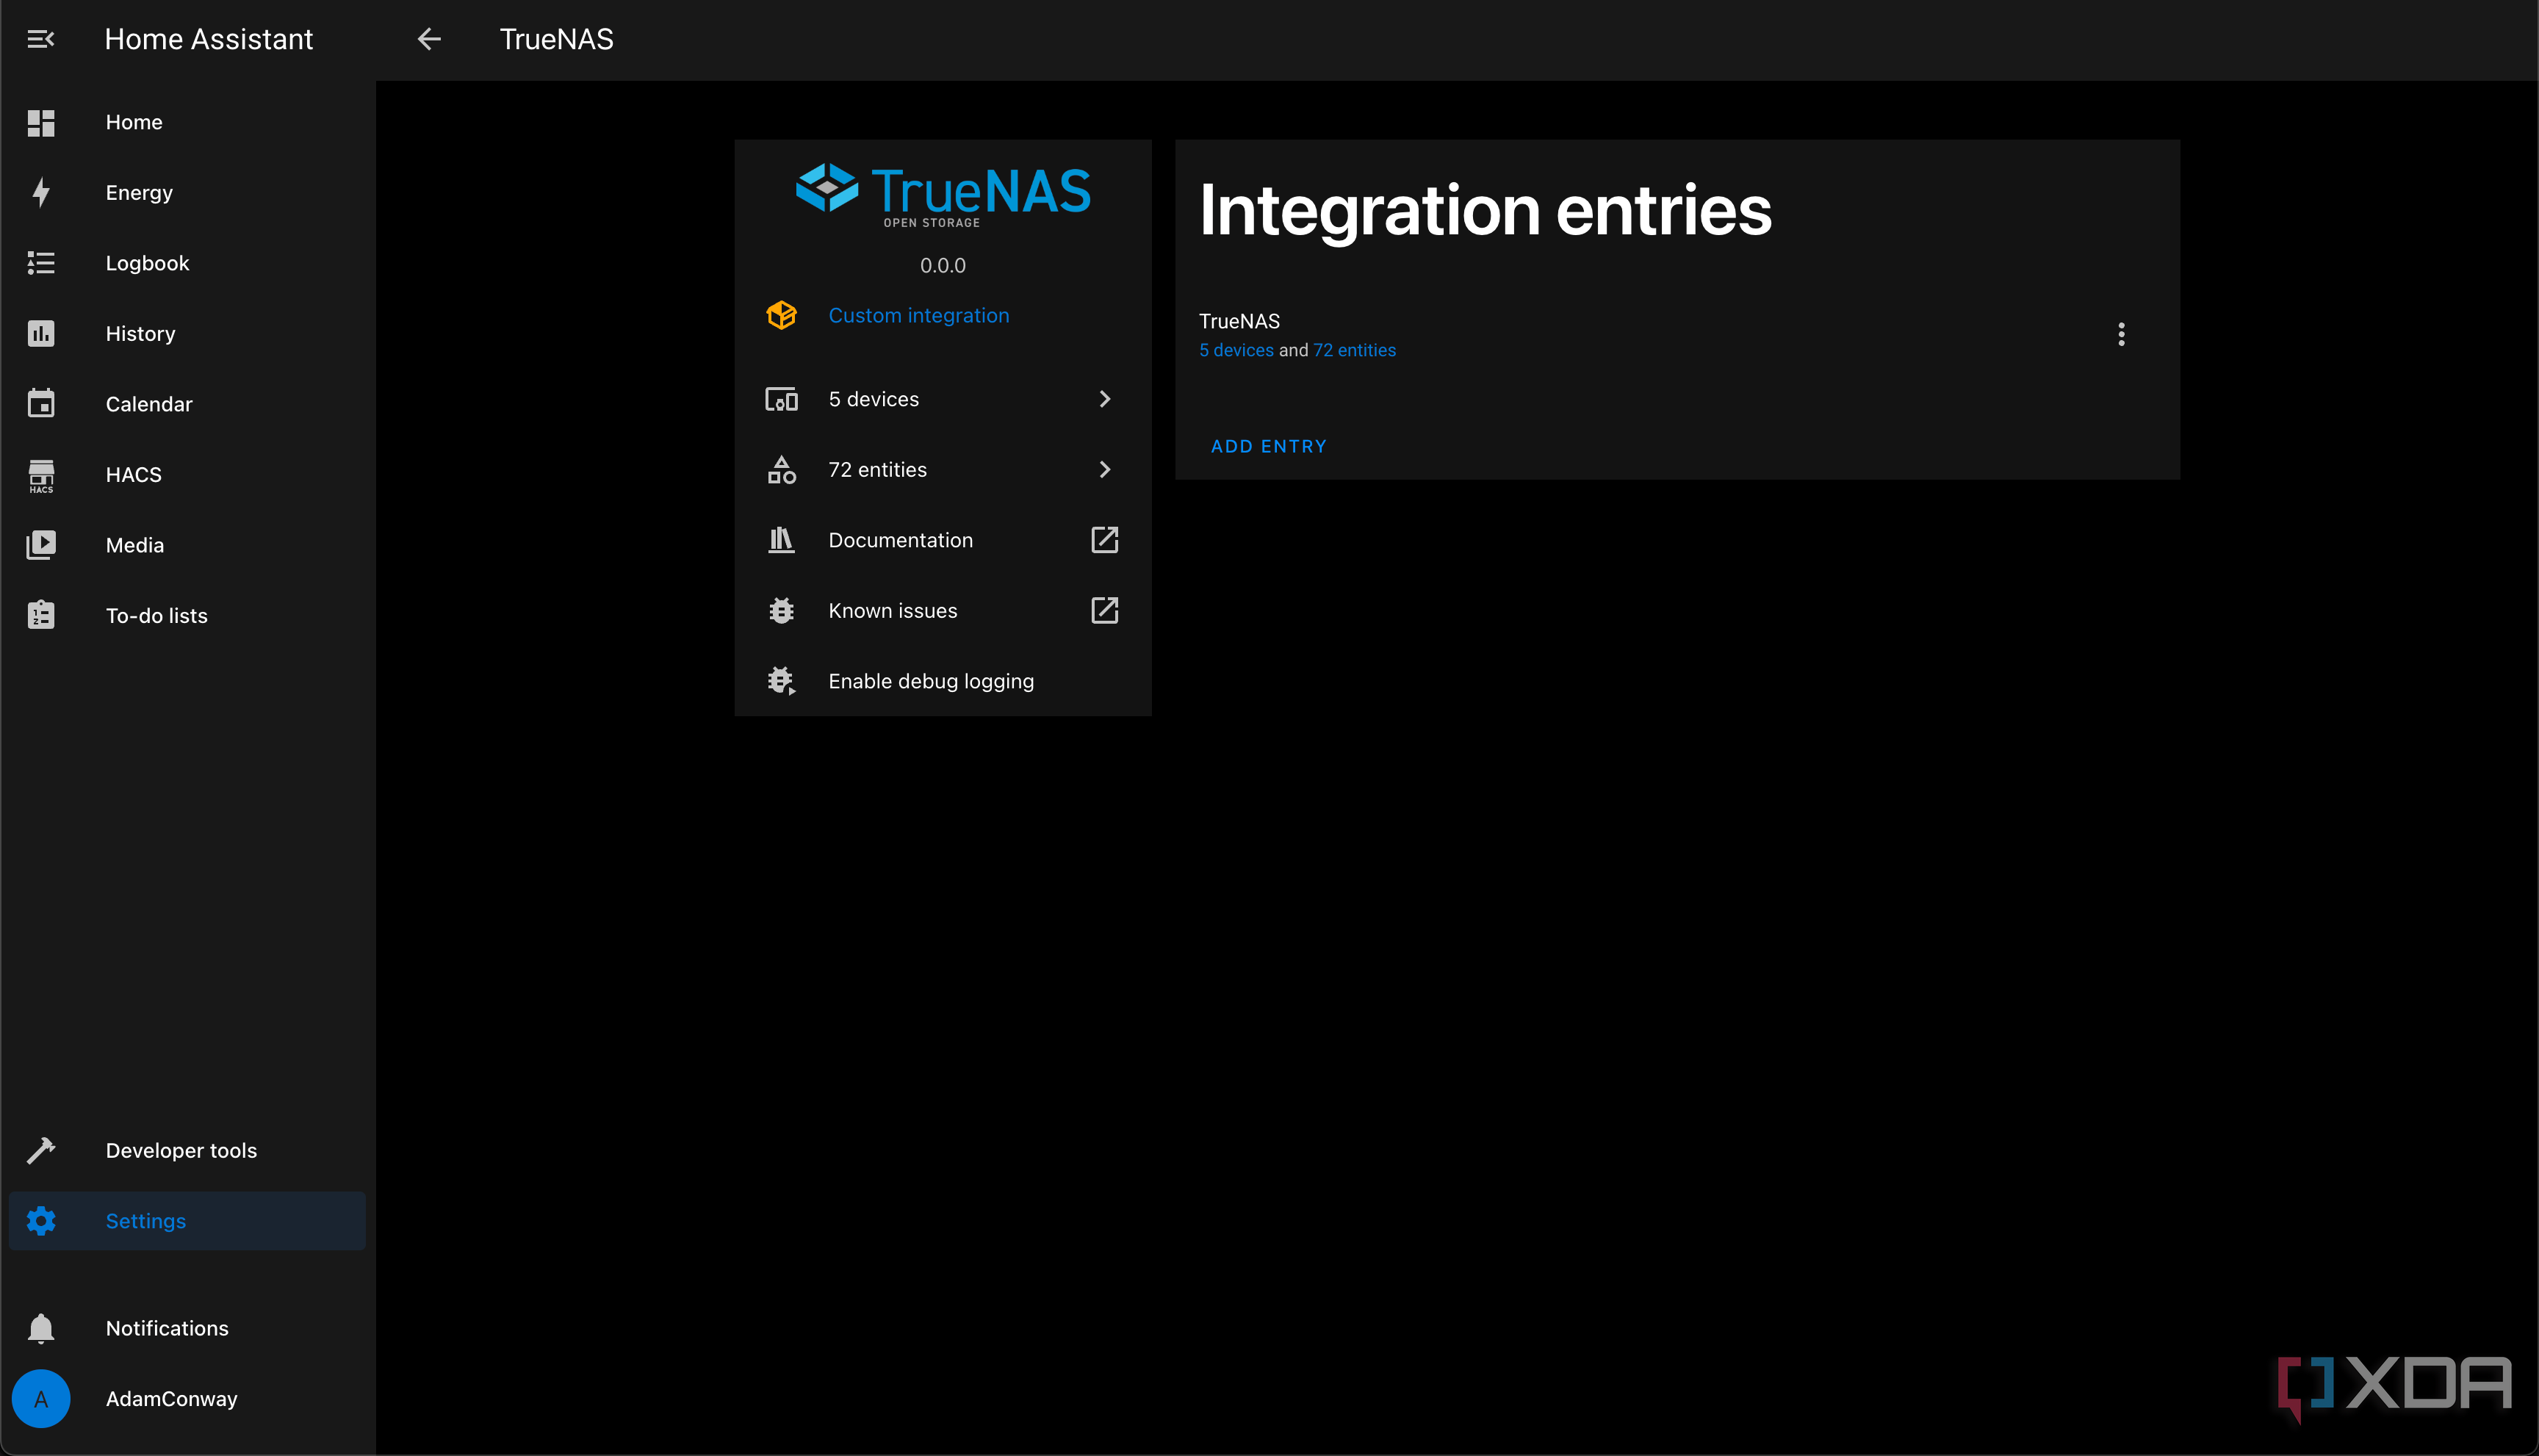The image size is (2539, 1456).
Task: Follow the 72 entities link in entry
Action: (x=1354, y=350)
